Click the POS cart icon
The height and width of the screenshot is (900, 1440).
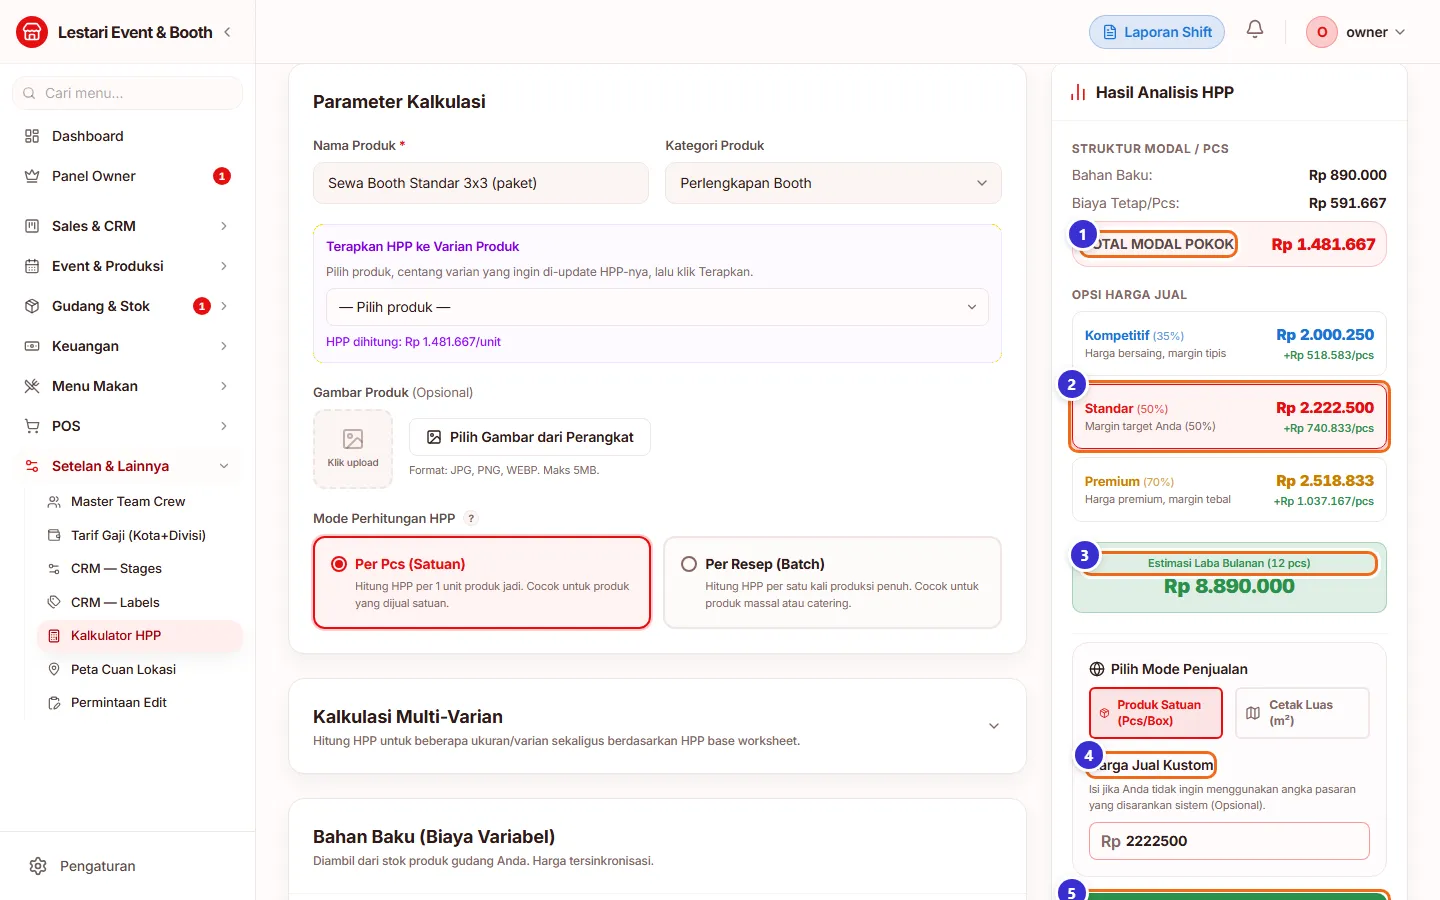click(32, 426)
